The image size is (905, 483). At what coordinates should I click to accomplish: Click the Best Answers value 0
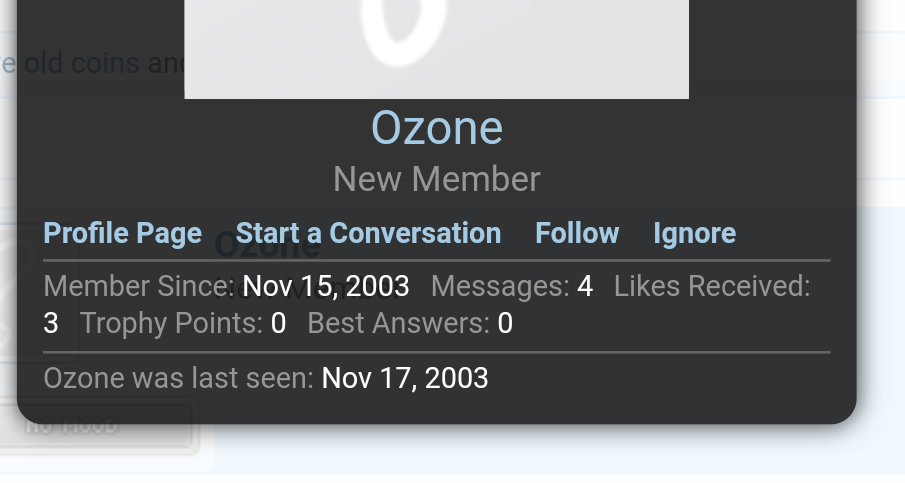point(505,323)
